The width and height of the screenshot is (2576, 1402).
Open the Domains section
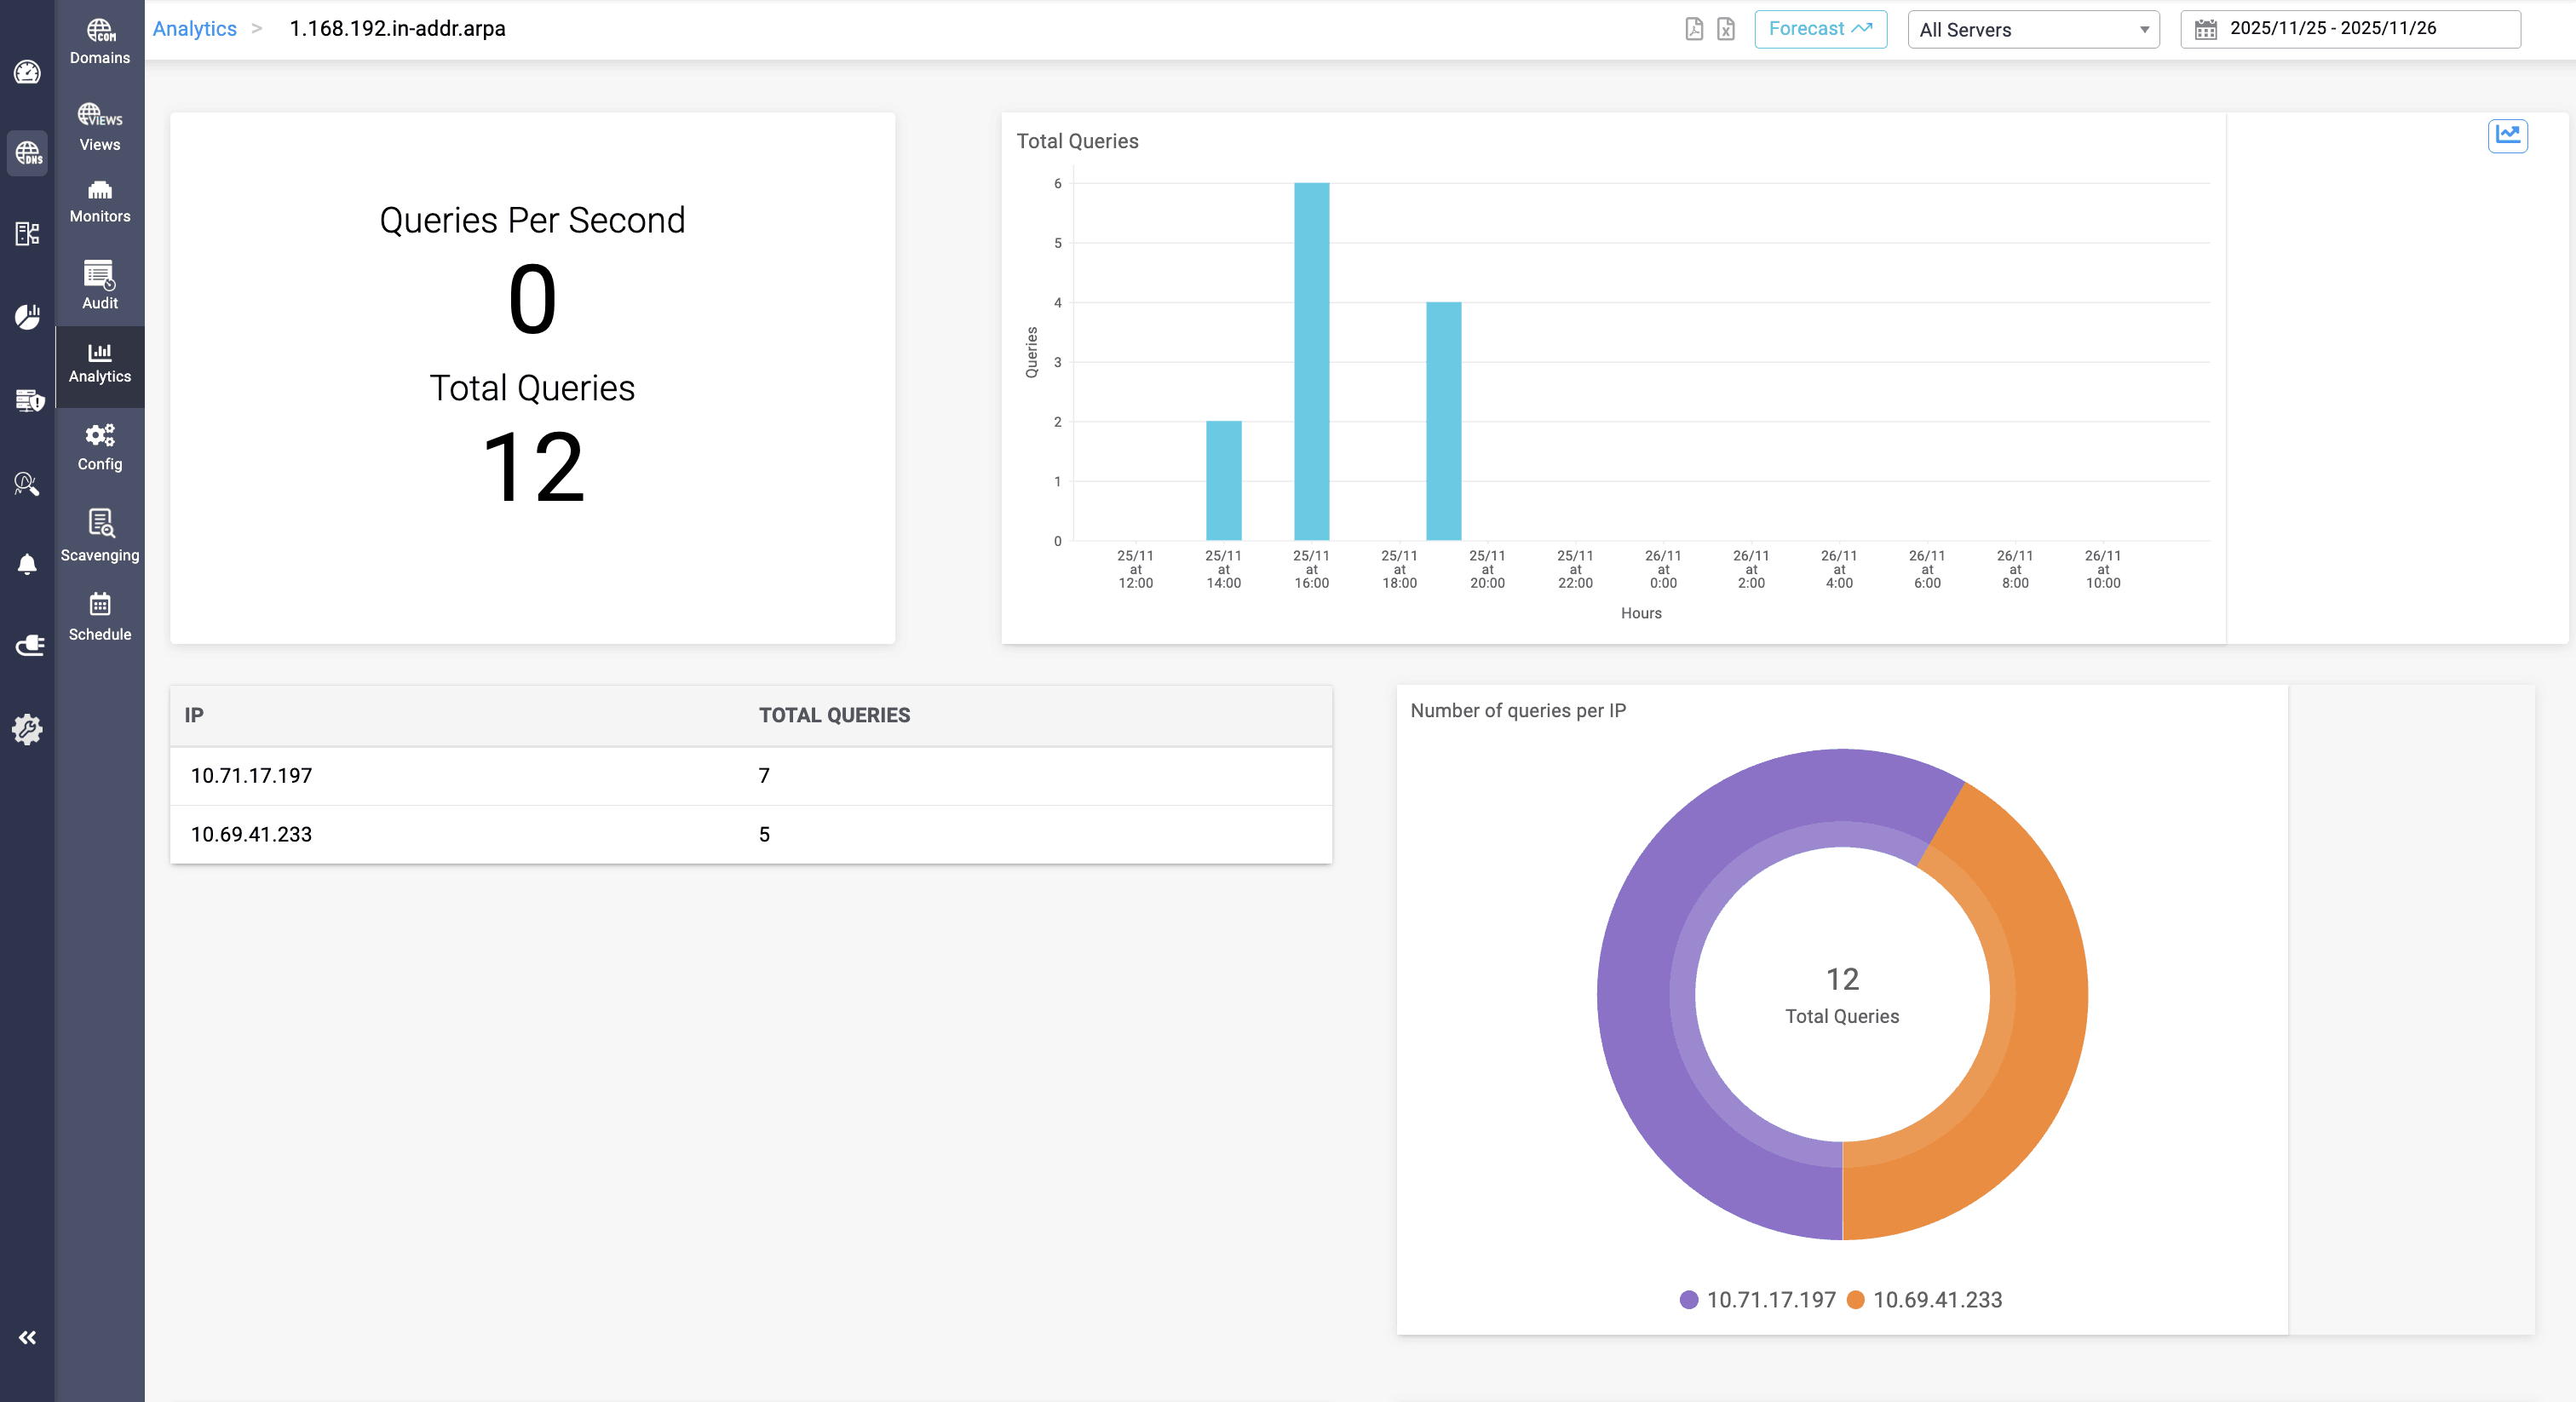click(x=99, y=41)
